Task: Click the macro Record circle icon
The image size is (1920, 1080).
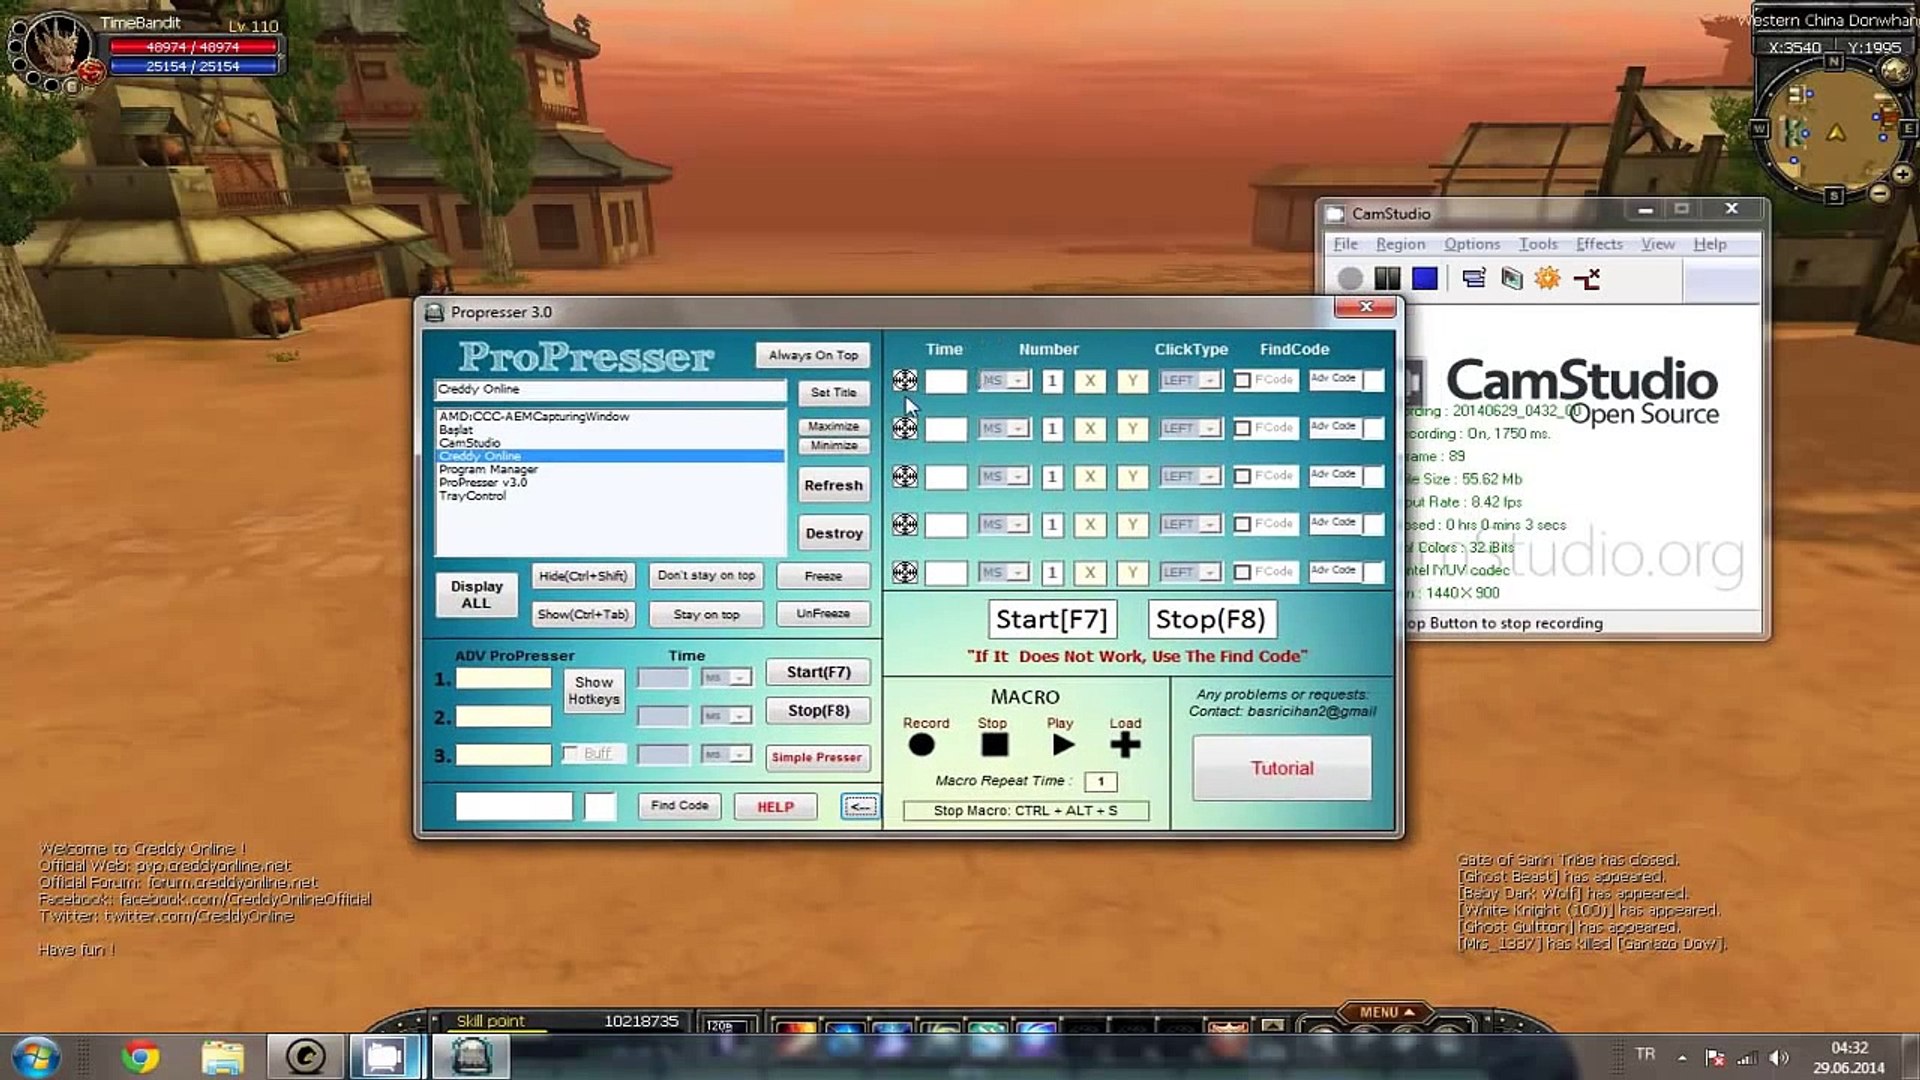Action: tap(921, 745)
